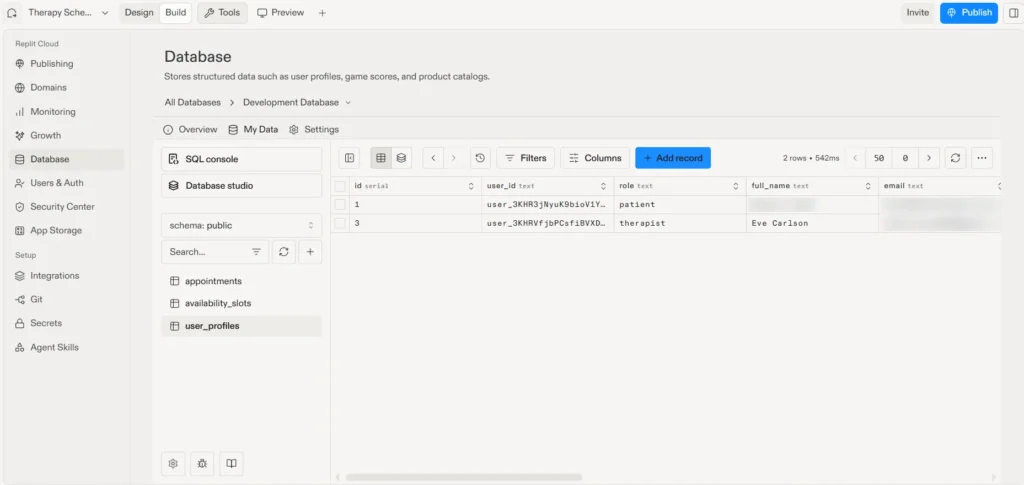Screen dimensions: 1024x485
Task: Click the Replit logo icon at top-left
Action: point(12,13)
